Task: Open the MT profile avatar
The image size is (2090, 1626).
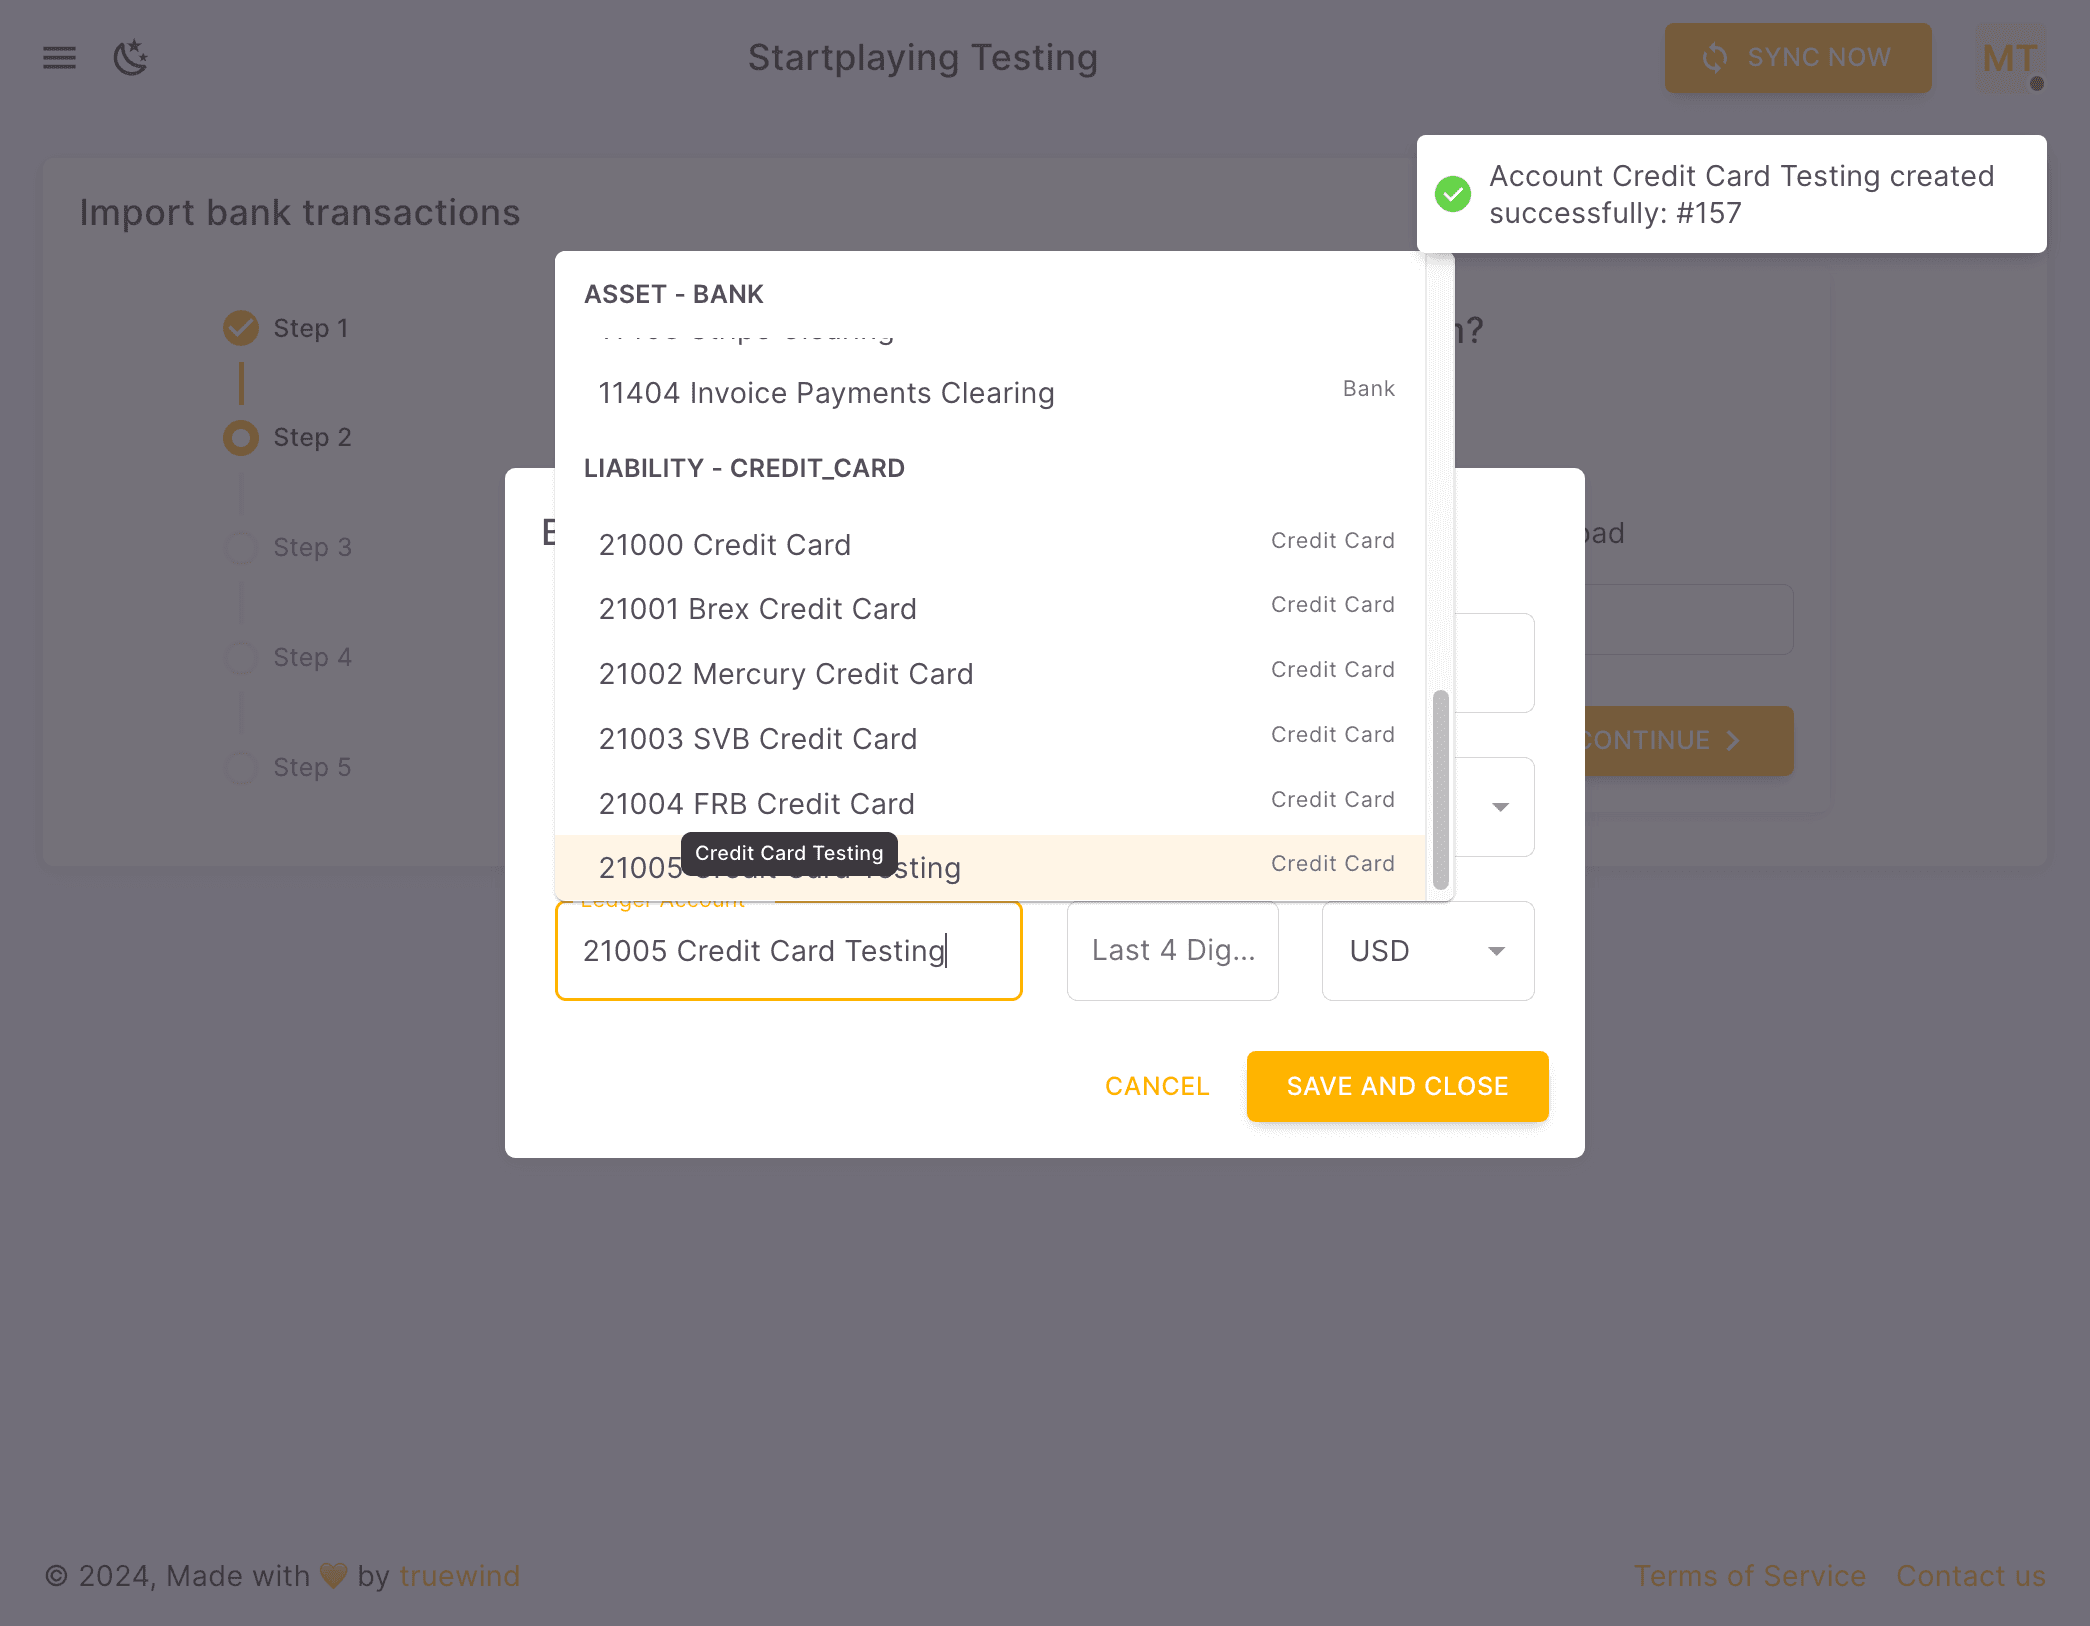Action: tap(2007, 58)
